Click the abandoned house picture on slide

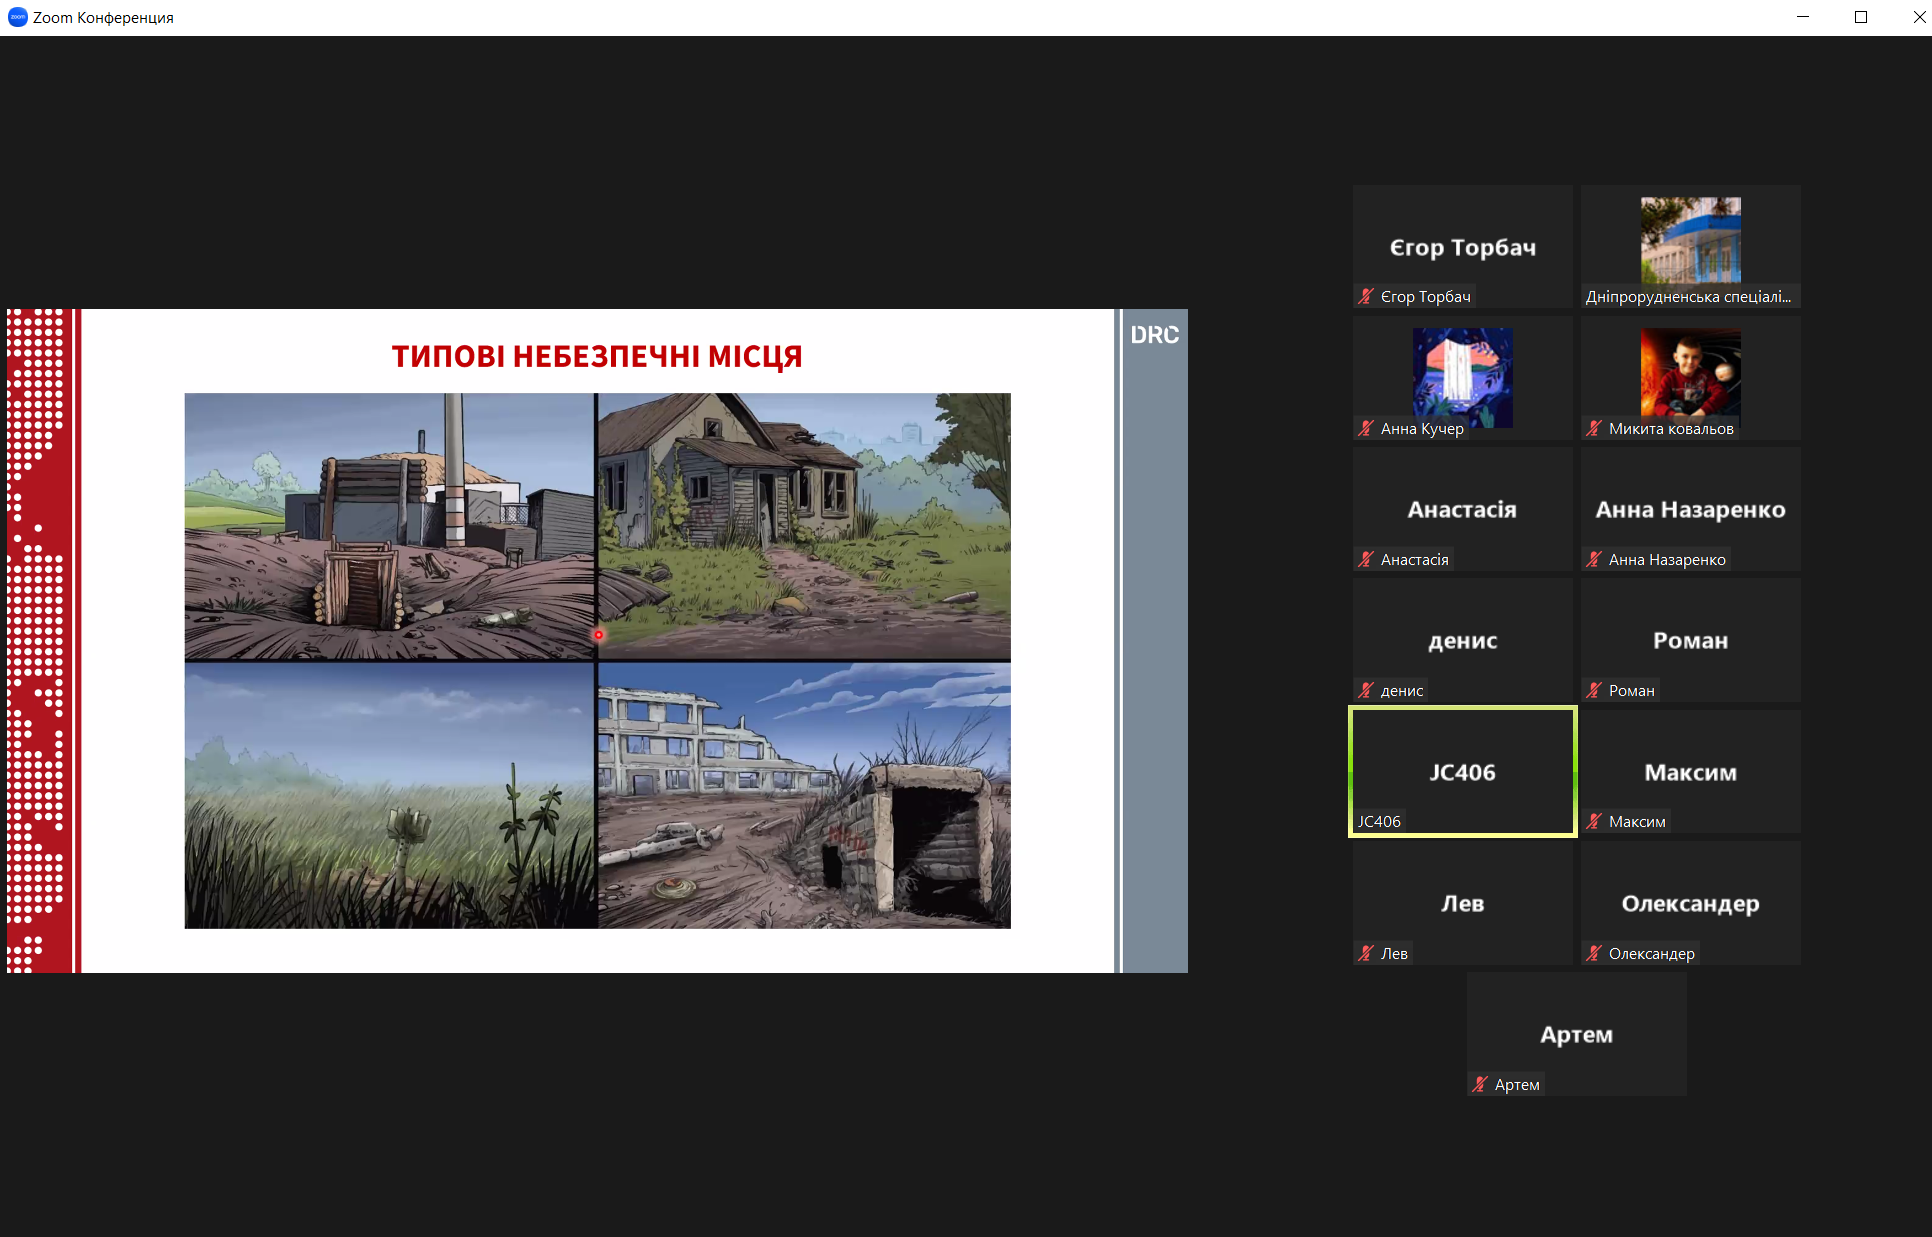[804, 525]
